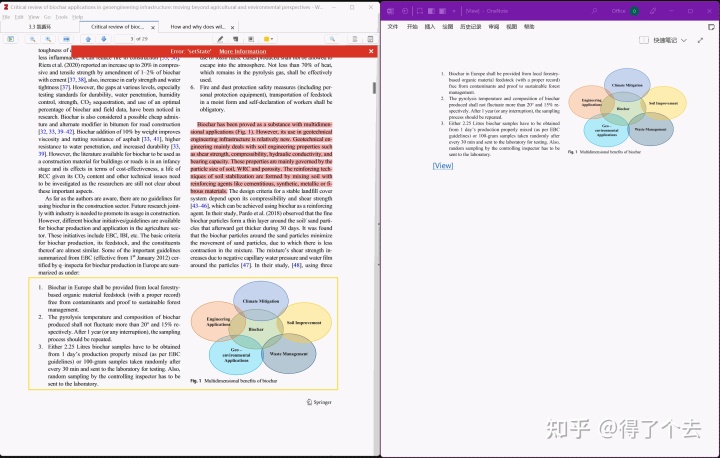Open the Tools menu in the PDF reader
This screenshot has width=720, height=458.
pos(61,17)
